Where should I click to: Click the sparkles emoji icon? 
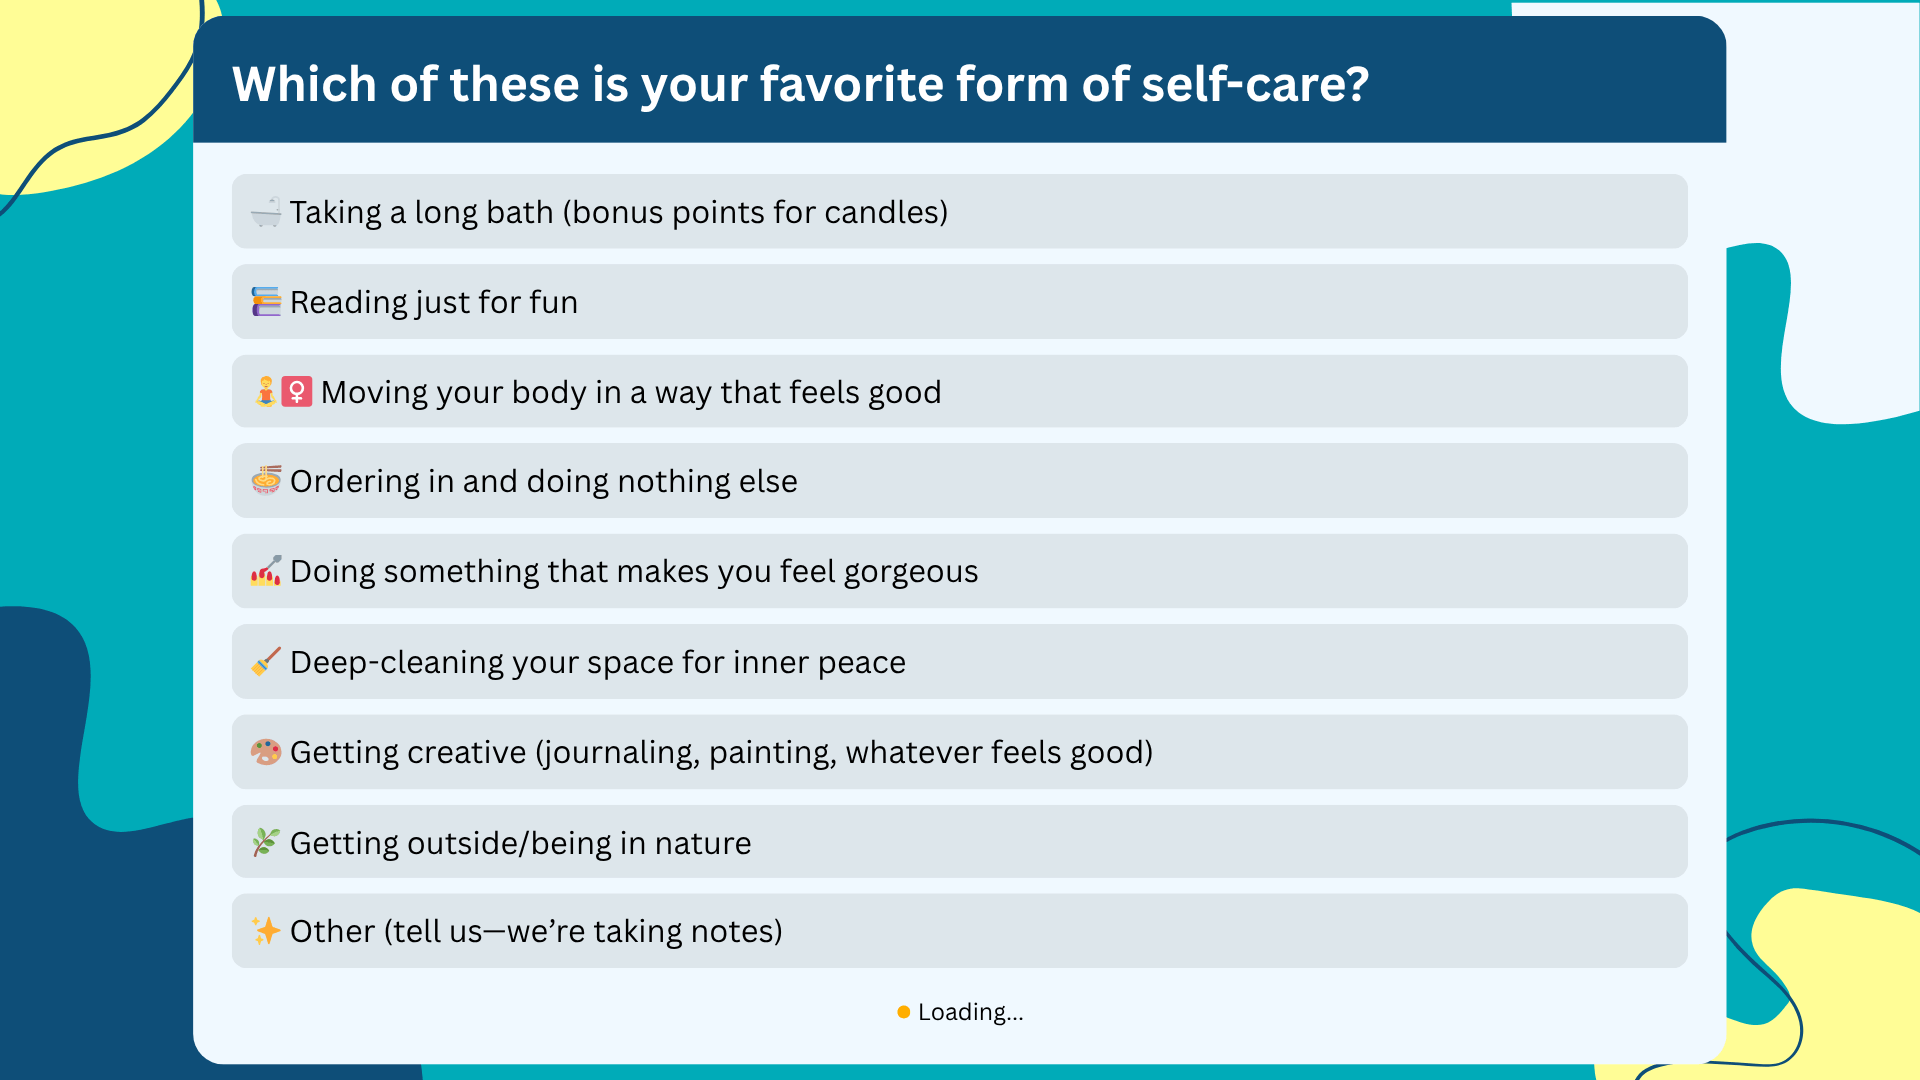pos(266,931)
